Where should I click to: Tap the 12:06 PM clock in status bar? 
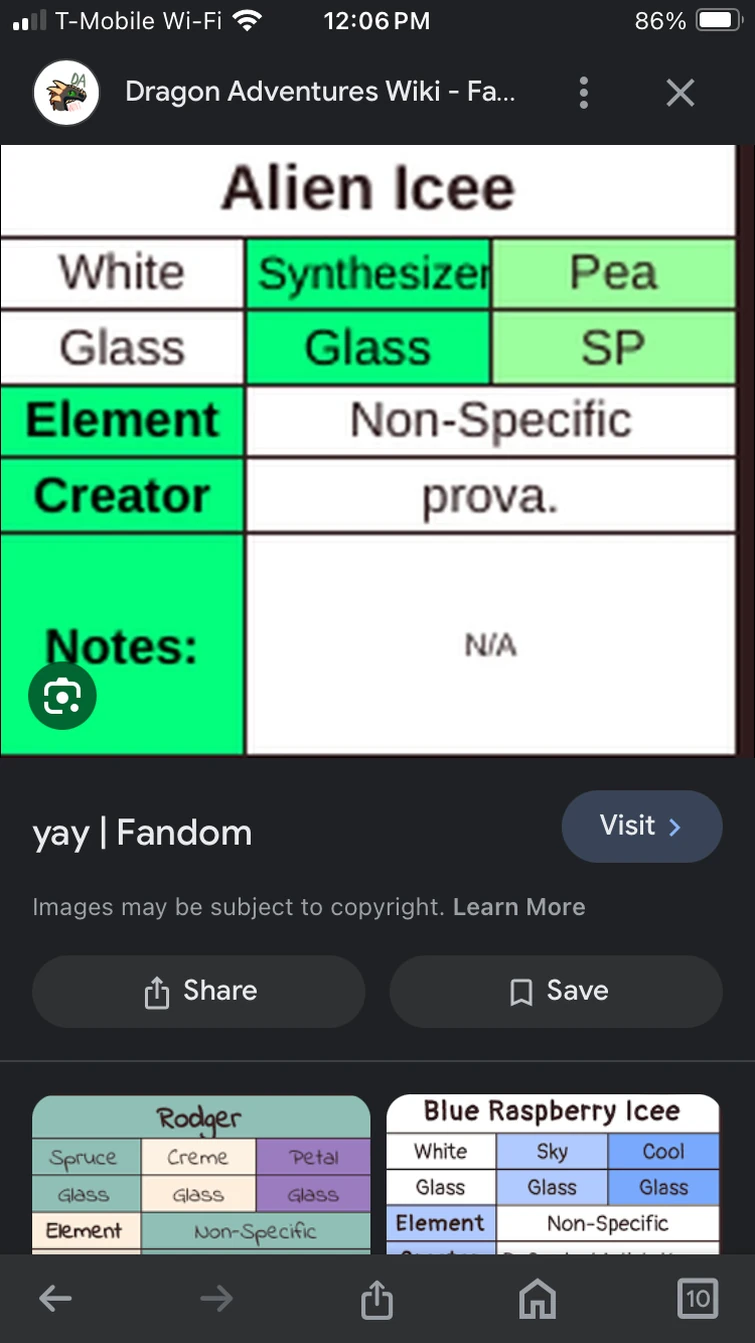point(377,20)
